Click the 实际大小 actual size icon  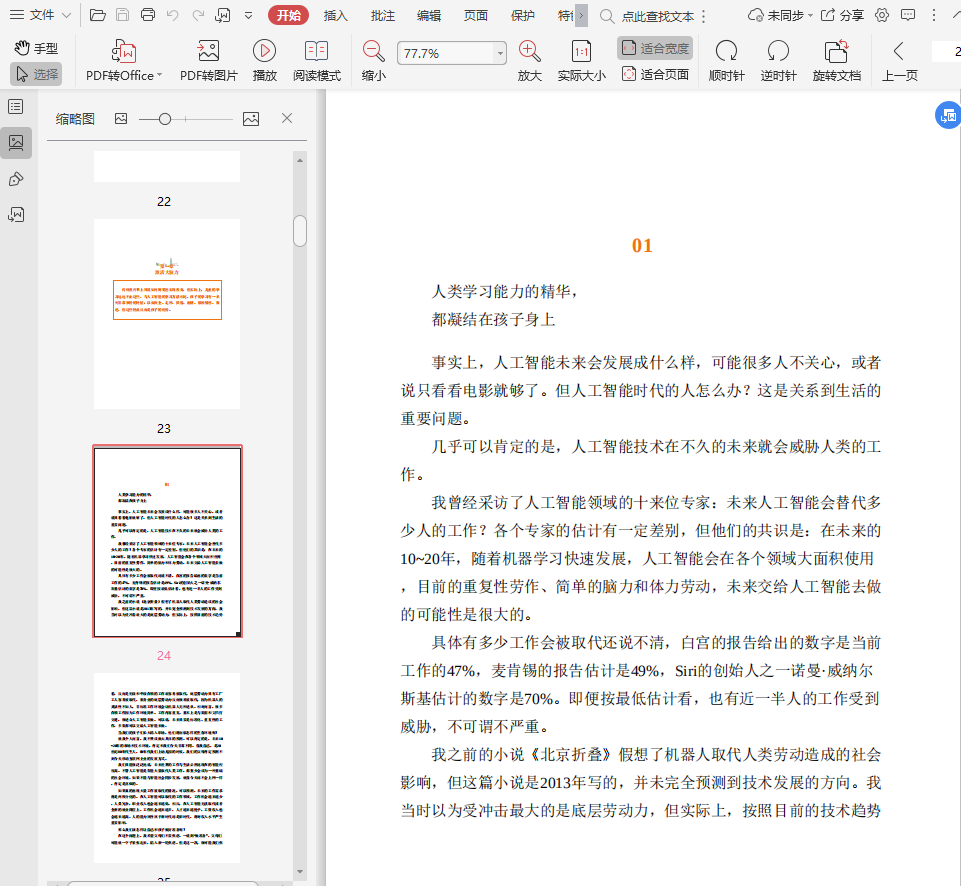pos(581,51)
